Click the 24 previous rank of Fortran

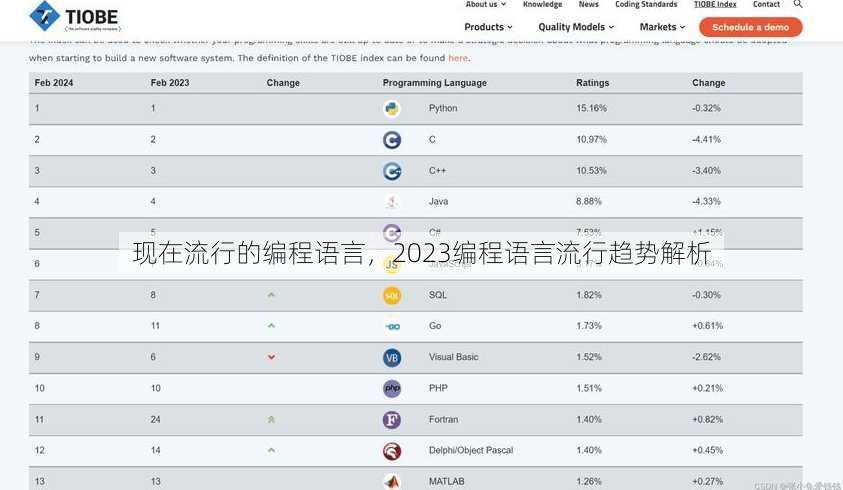coord(155,420)
